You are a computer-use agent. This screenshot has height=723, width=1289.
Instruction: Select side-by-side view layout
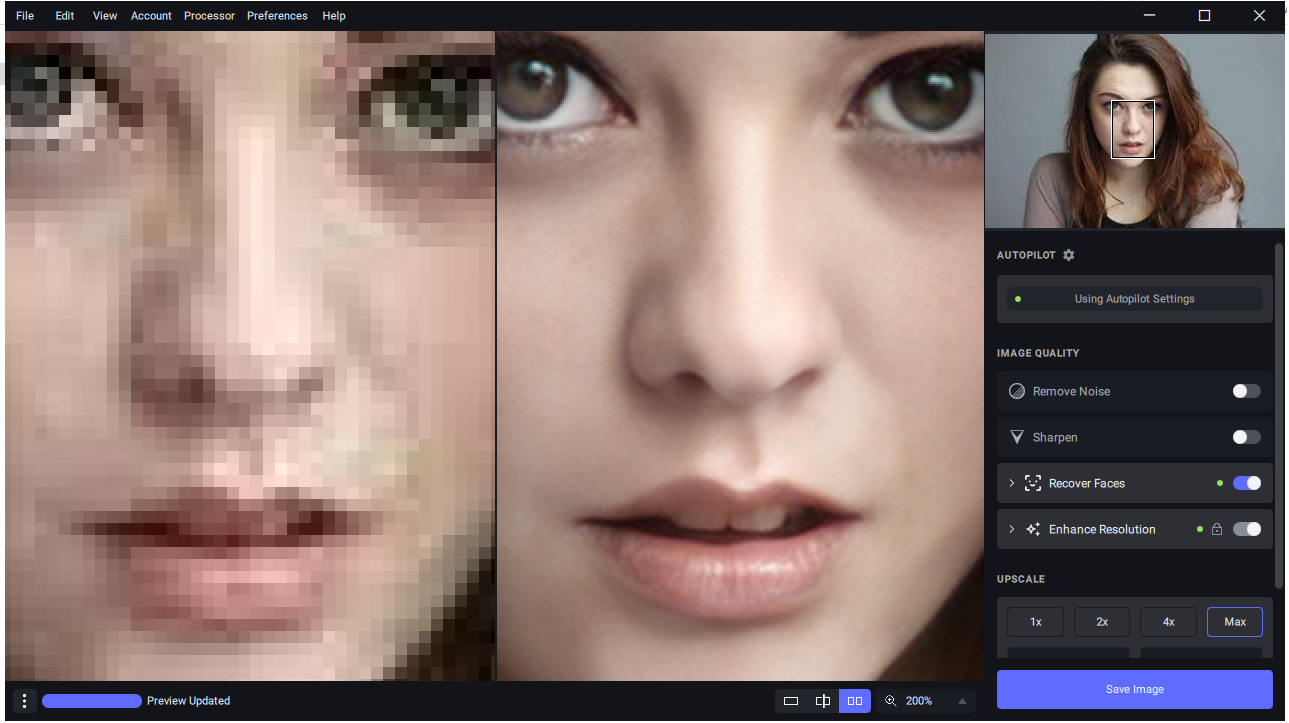click(855, 701)
